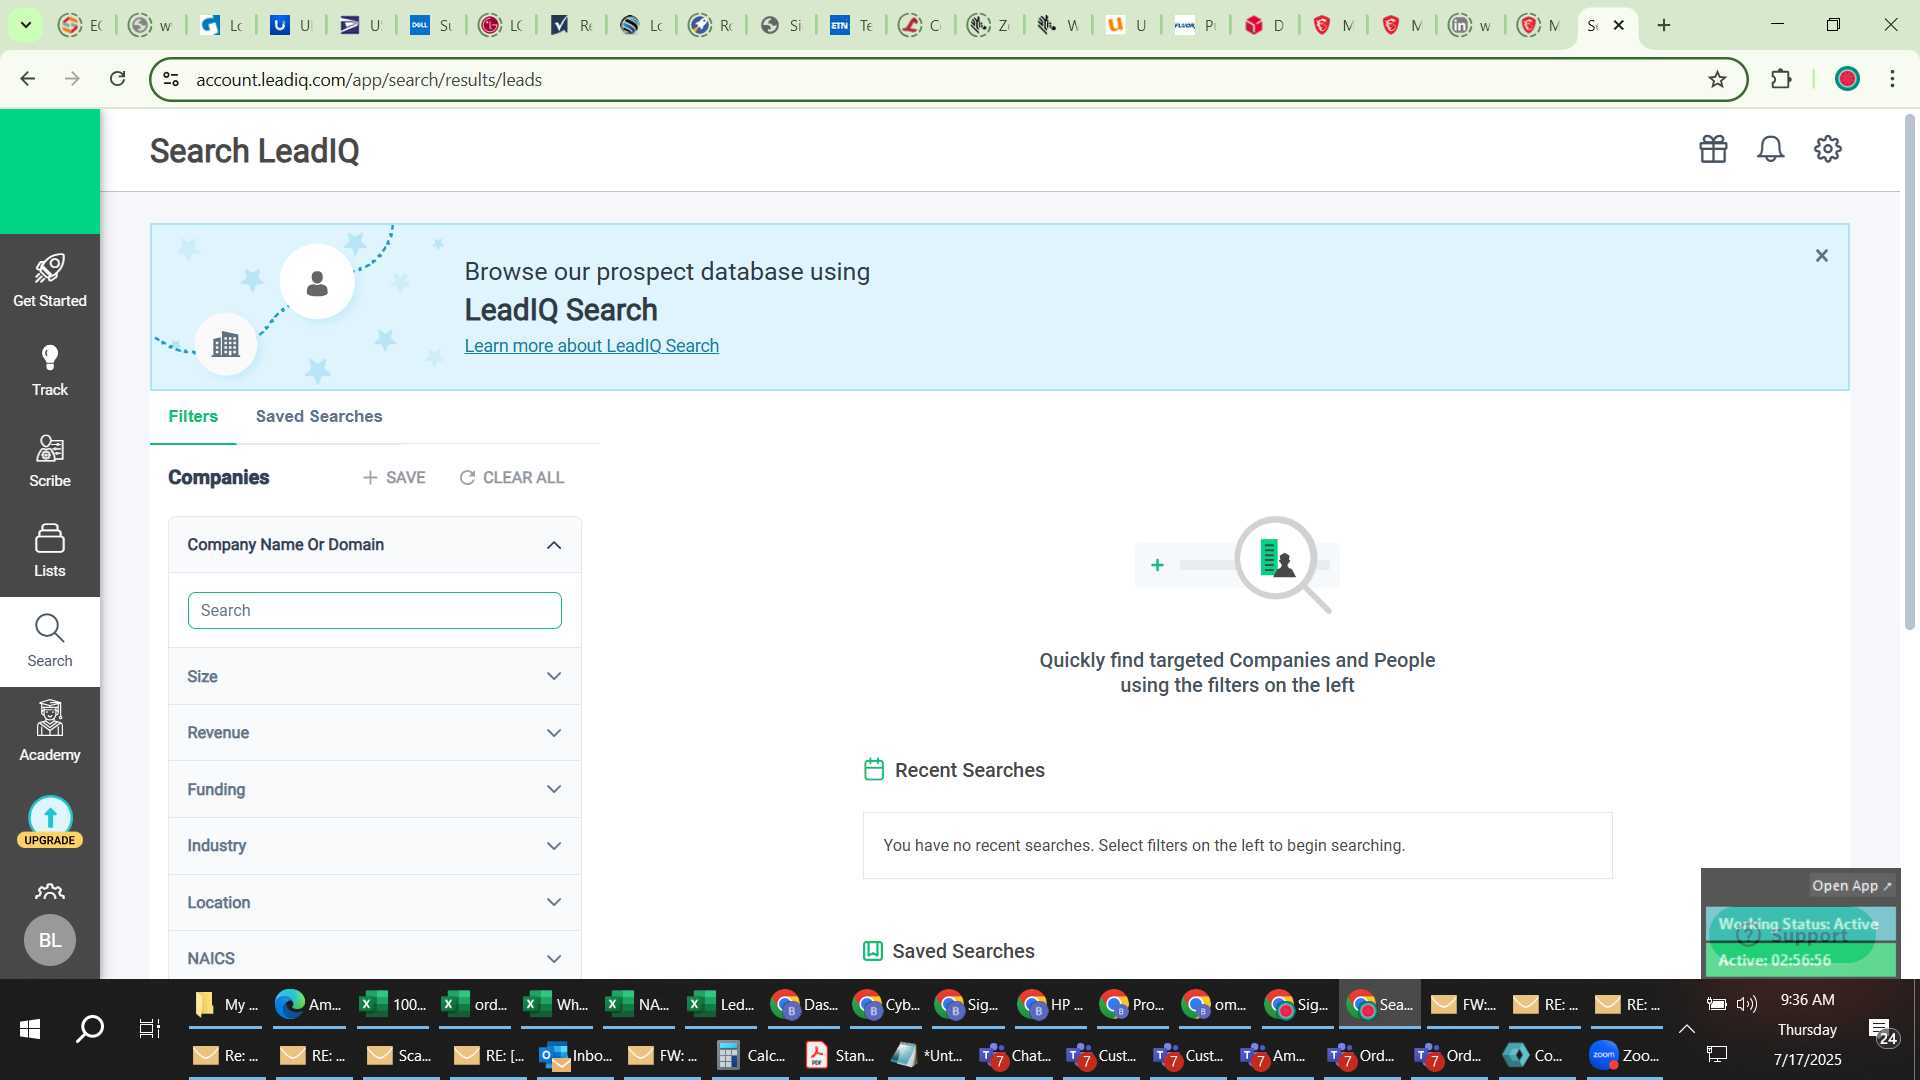
Task: Switch to the active LeadIQ browser tab
Action: (1593, 25)
